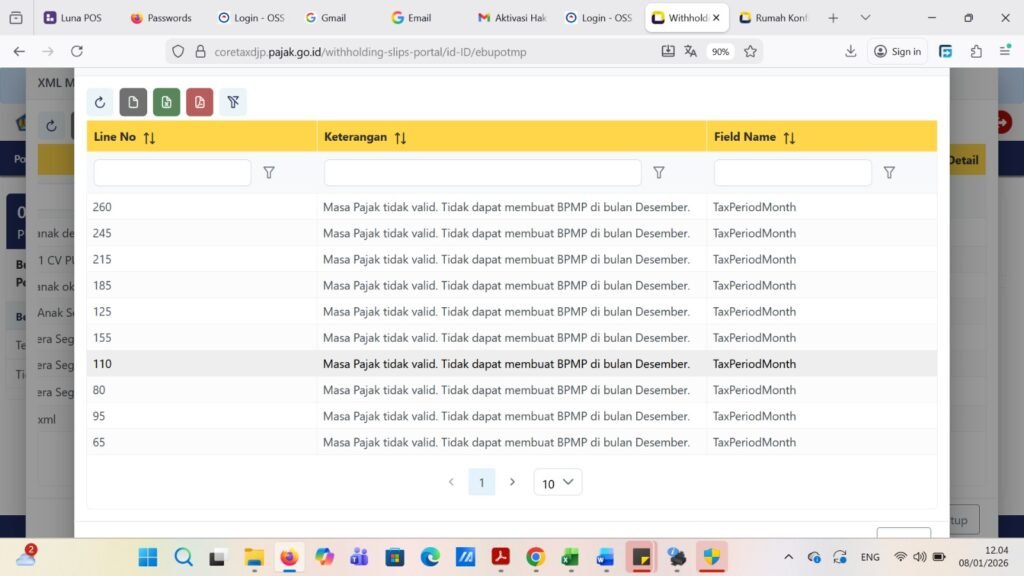Click the gray document export icon
The height and width of the screenshot is (576, 1024).
click(133, 102)
